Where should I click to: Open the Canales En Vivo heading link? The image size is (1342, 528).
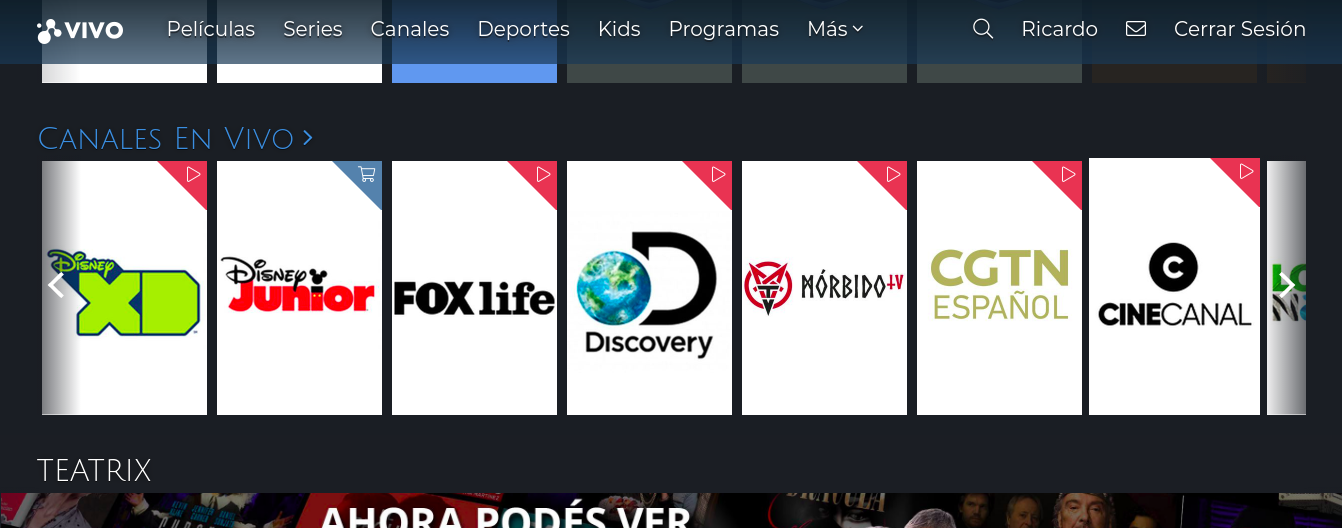tap(166, 138)
